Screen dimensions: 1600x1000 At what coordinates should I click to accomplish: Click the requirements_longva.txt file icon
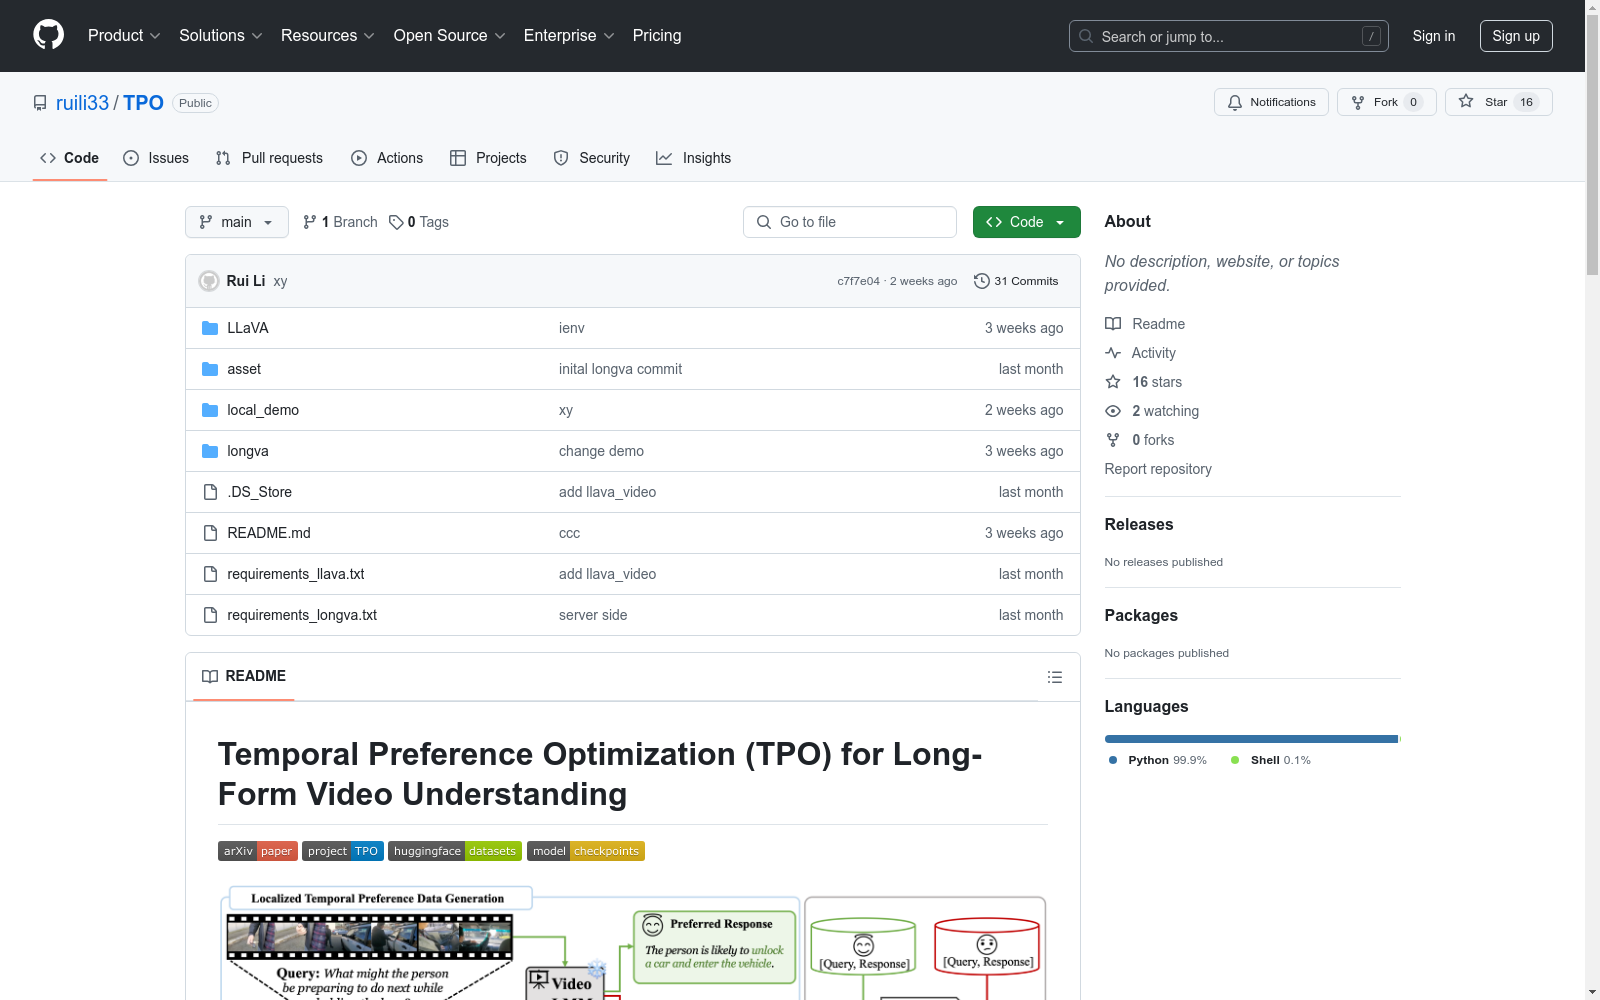(x=210, y=615)
